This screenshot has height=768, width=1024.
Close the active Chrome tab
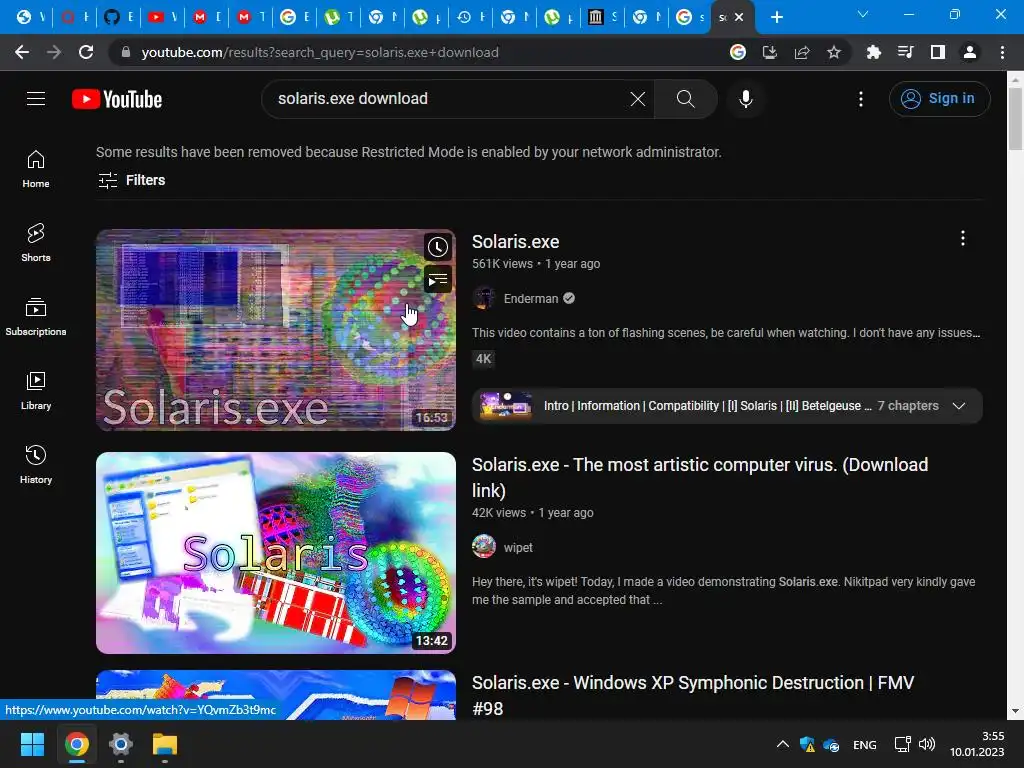coord(739,18)
